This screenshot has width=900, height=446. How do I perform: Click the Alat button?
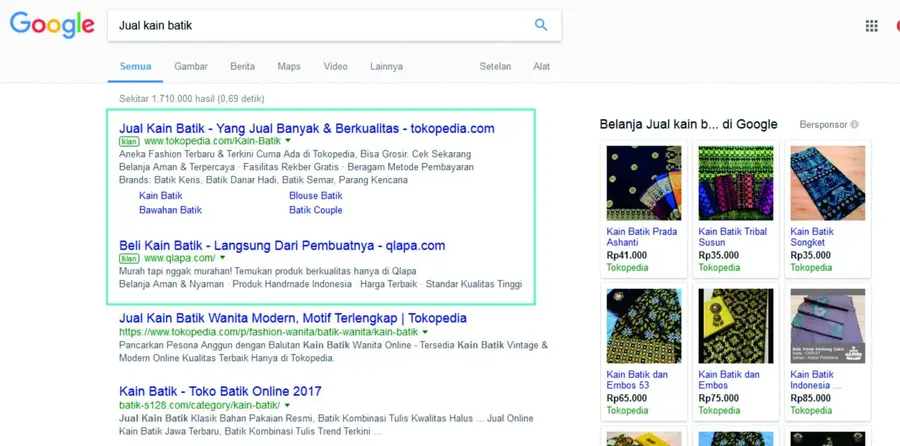click(x=541, y=67)
